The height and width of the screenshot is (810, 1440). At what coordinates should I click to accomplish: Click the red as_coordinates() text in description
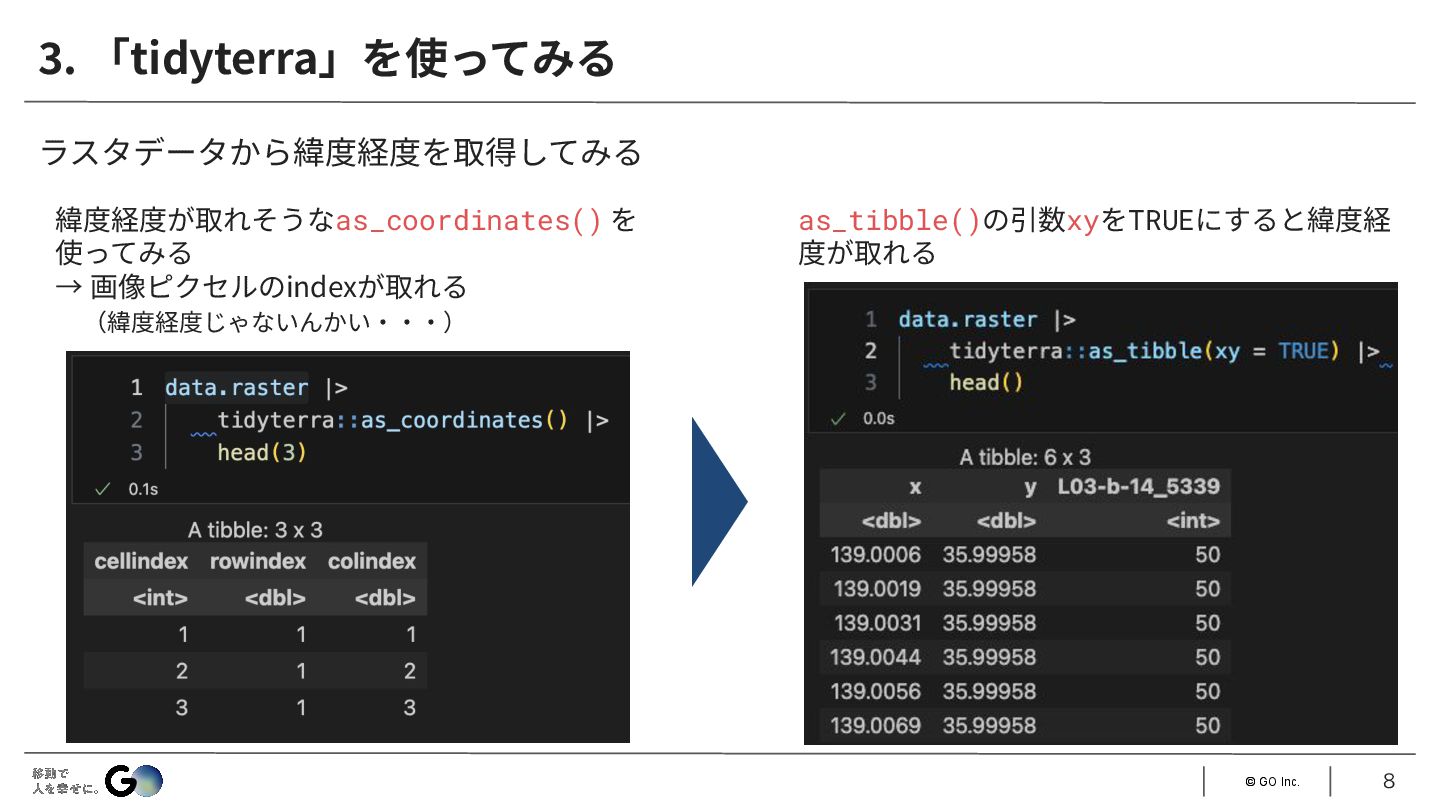[469, 220]
